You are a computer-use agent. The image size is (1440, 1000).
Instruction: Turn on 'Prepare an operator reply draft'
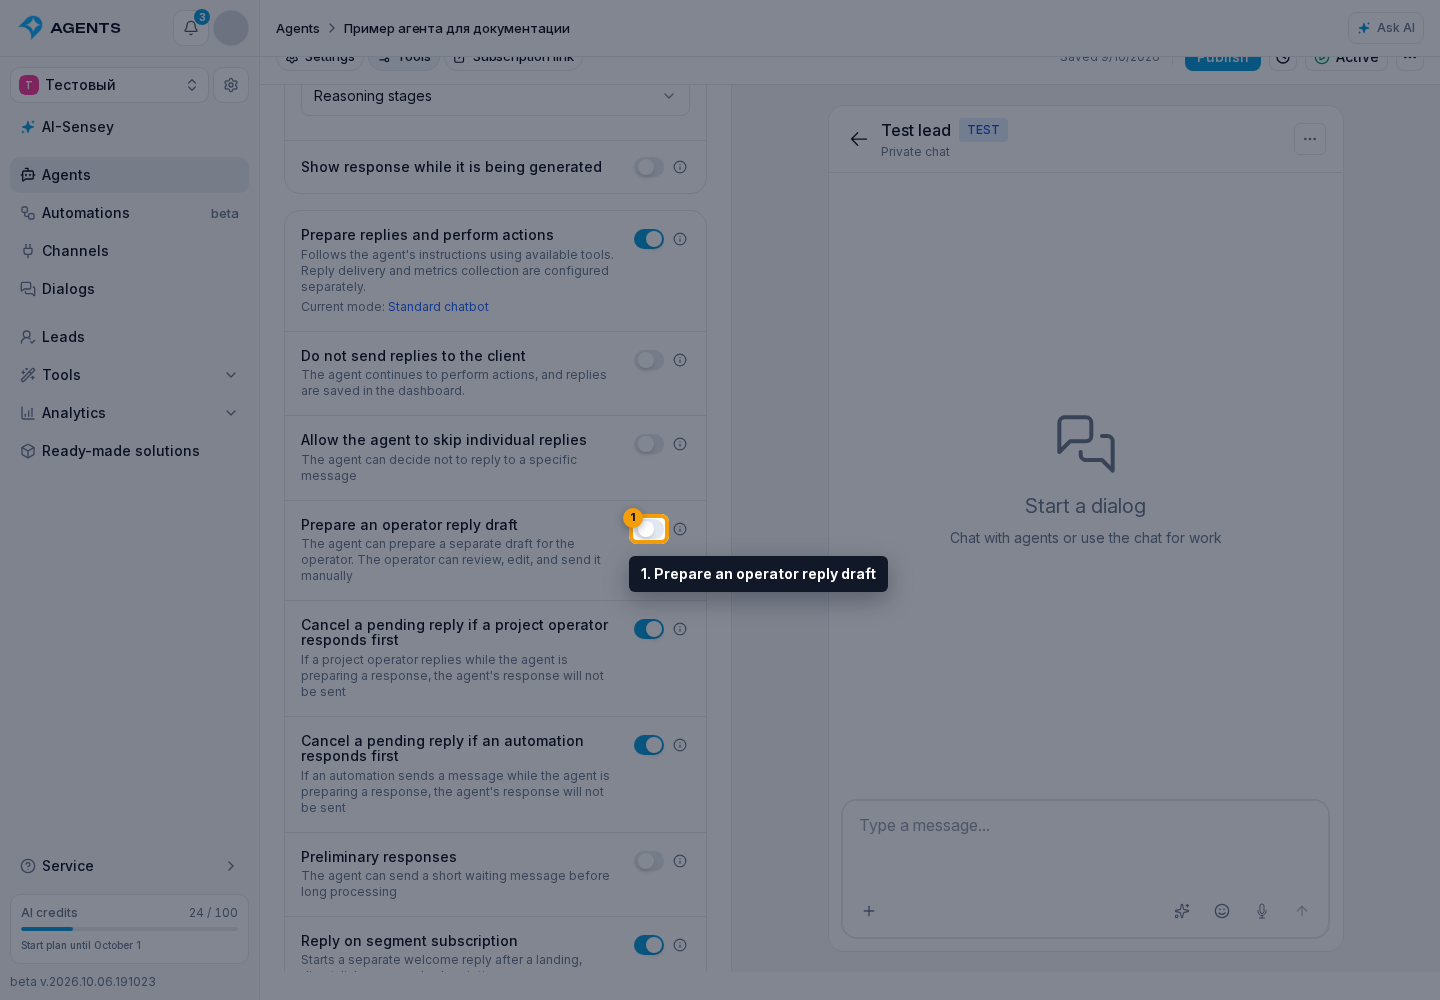click(x=649, y=529)
